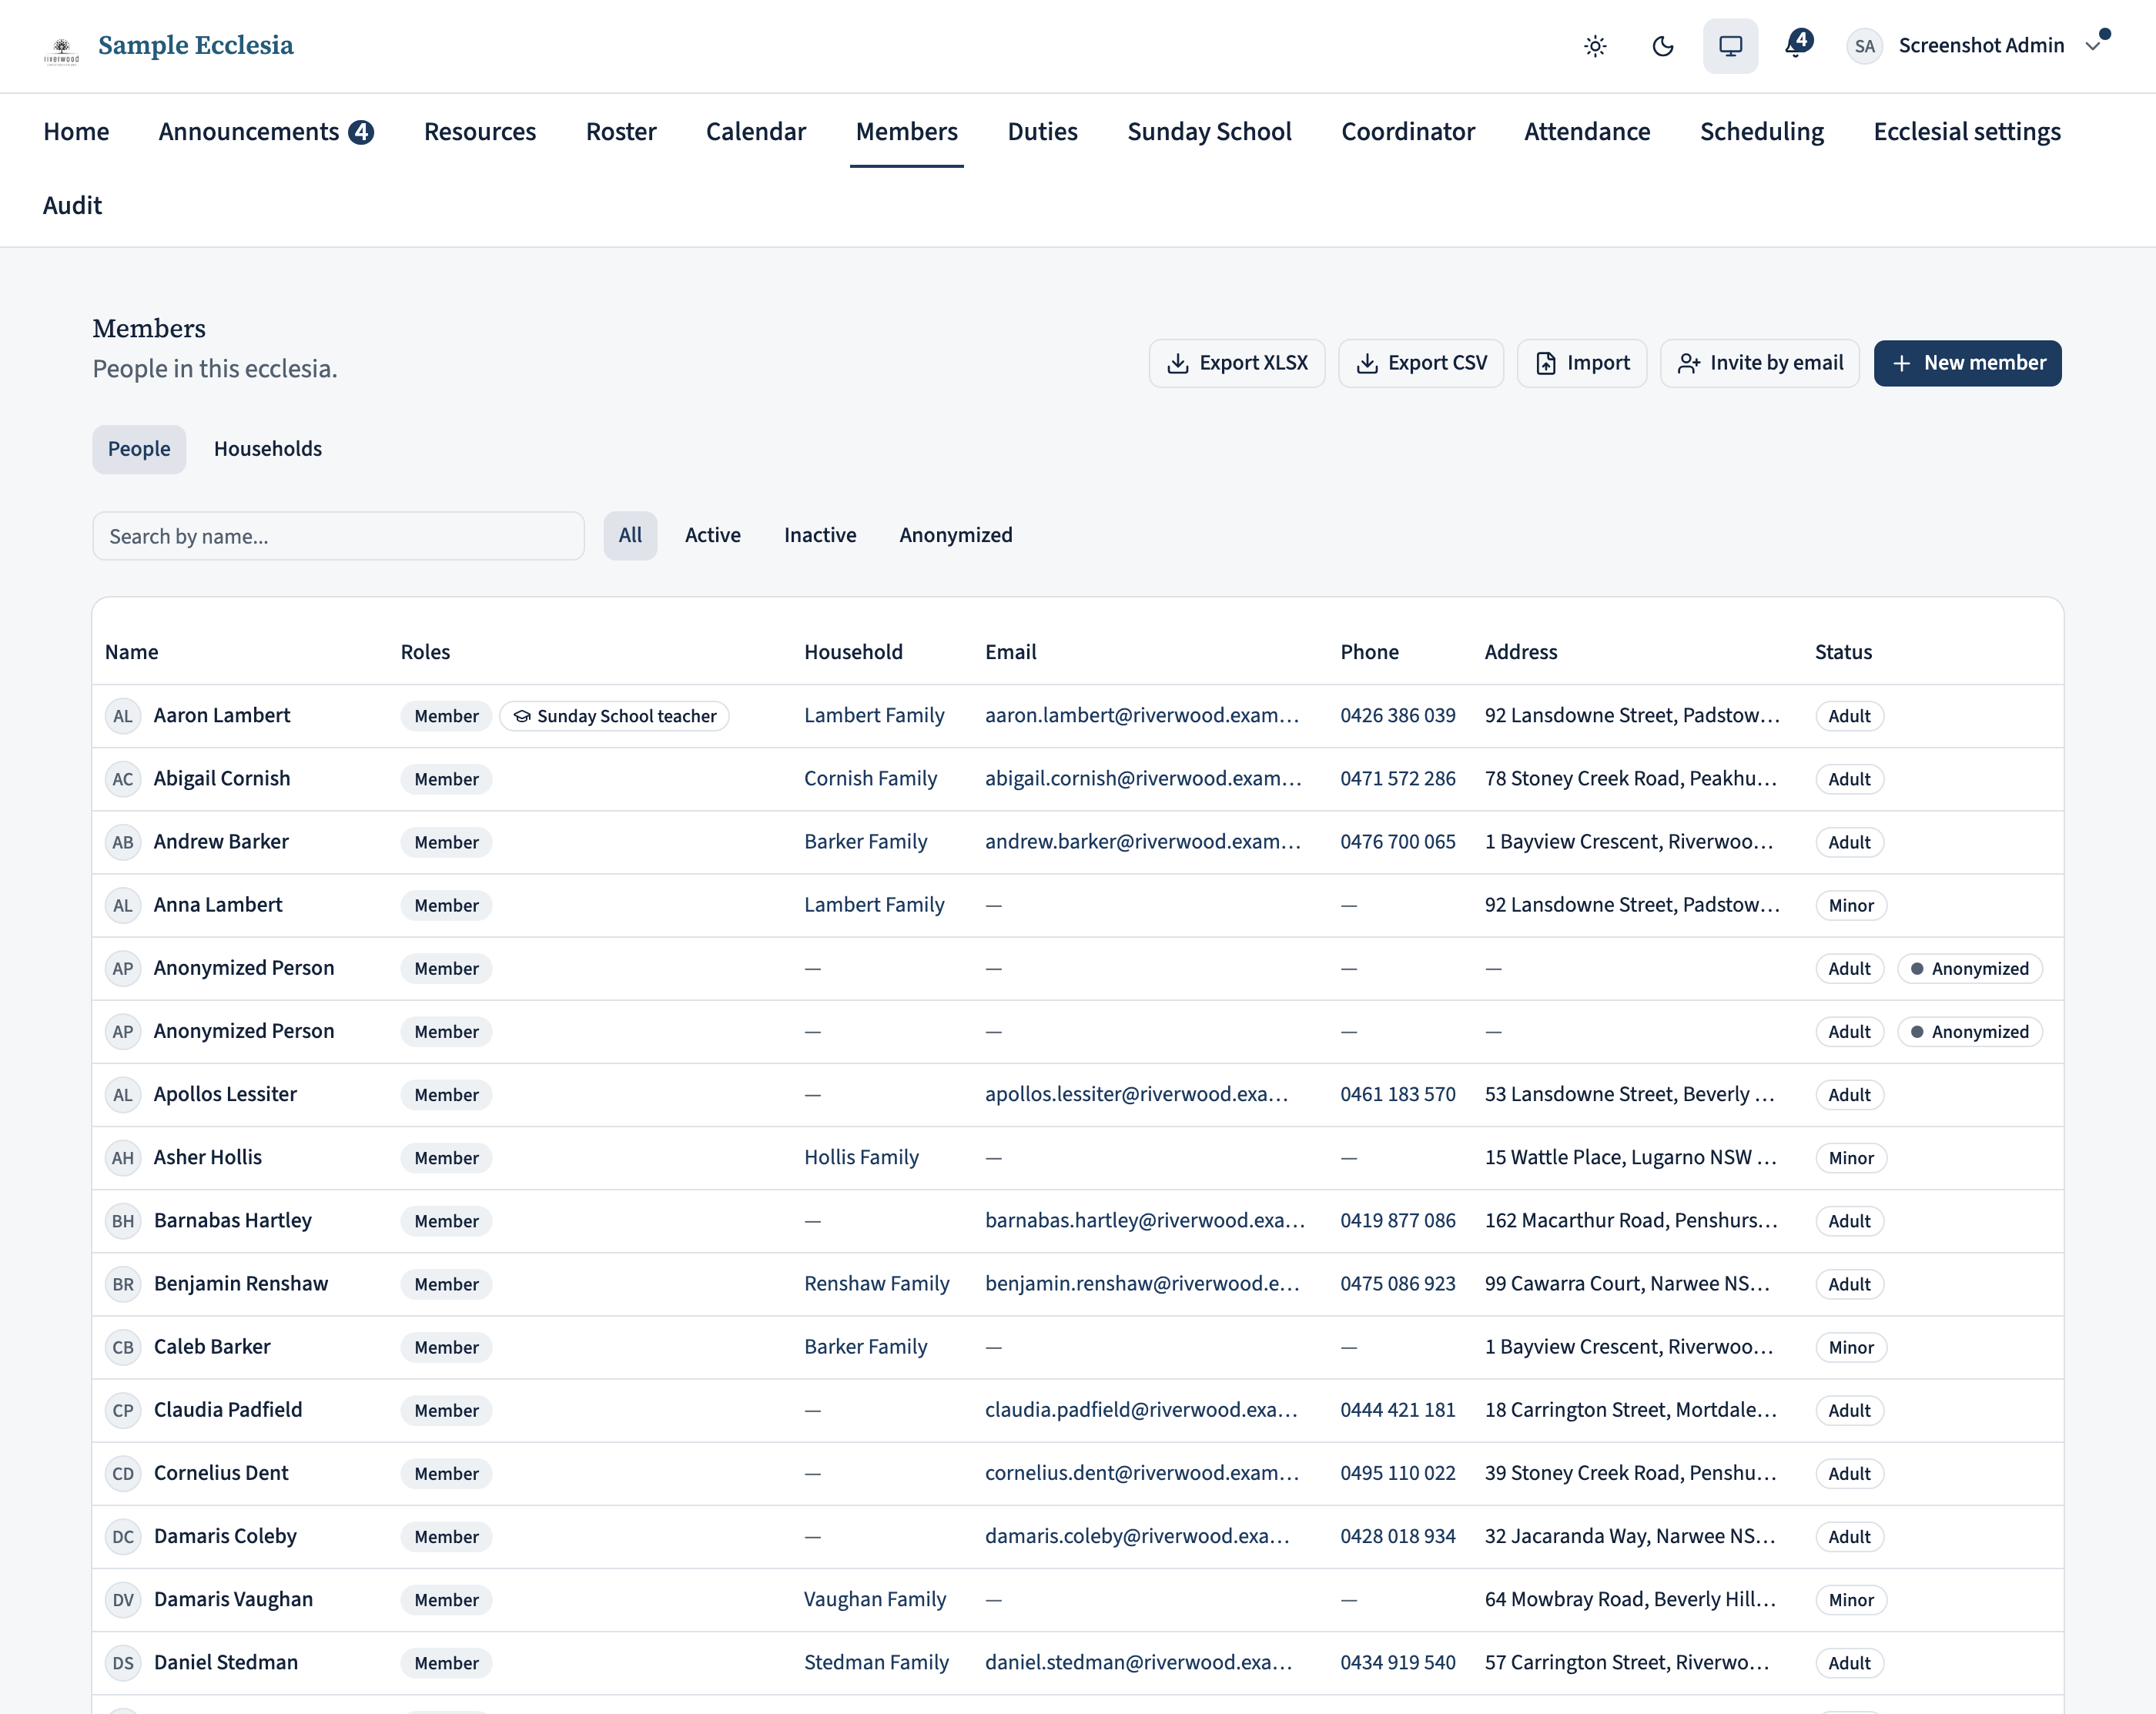
Task: Switch to light theme sun icon
Action: 1595,46
